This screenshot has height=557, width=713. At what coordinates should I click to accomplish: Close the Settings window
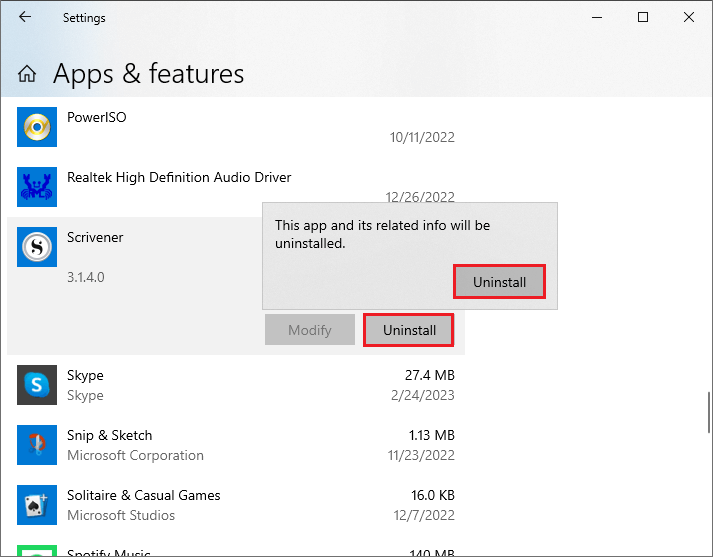(x=689, y=17)
